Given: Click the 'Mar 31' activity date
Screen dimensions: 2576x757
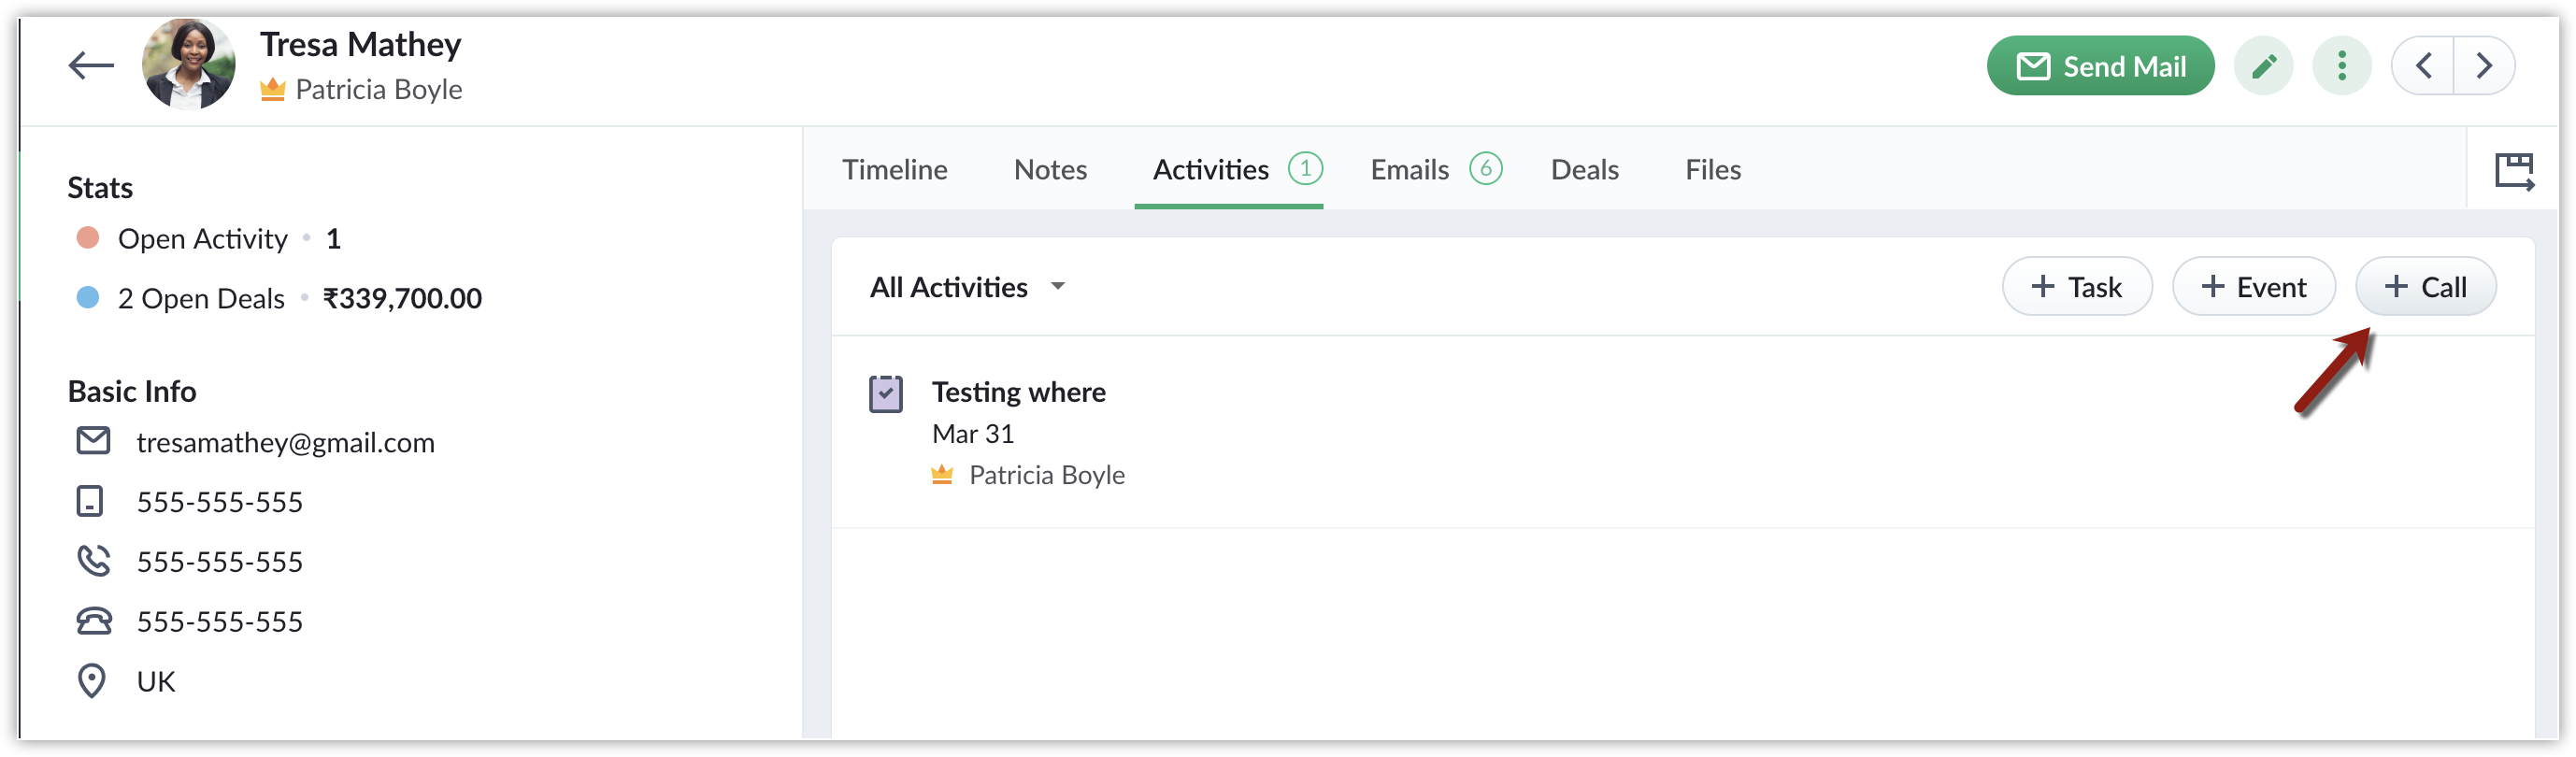Looking at the screenshot, I should tap(972, 434).
